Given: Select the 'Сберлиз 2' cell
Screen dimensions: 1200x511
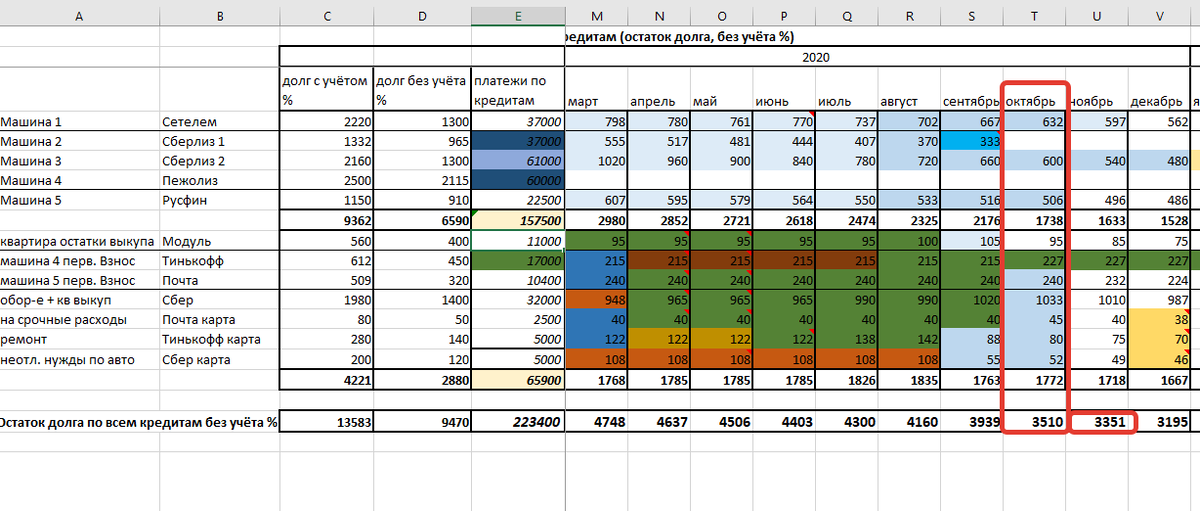Looking at the screenshot, I should point(219,161).
